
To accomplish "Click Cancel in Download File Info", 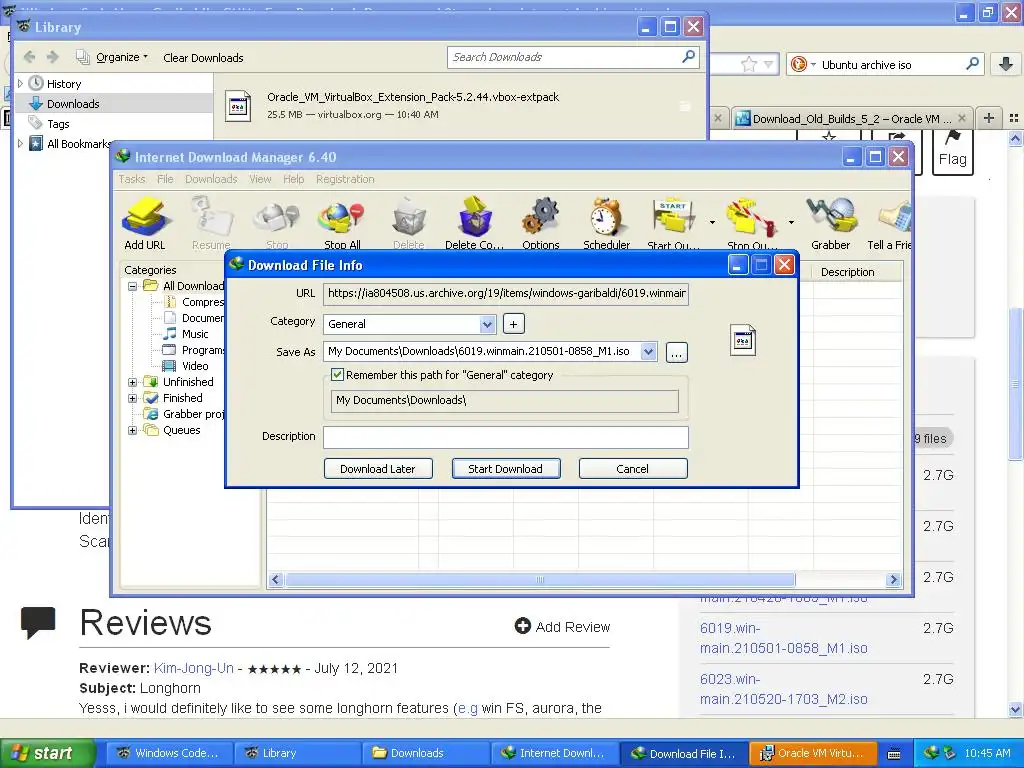I will [x=632, y=469].
